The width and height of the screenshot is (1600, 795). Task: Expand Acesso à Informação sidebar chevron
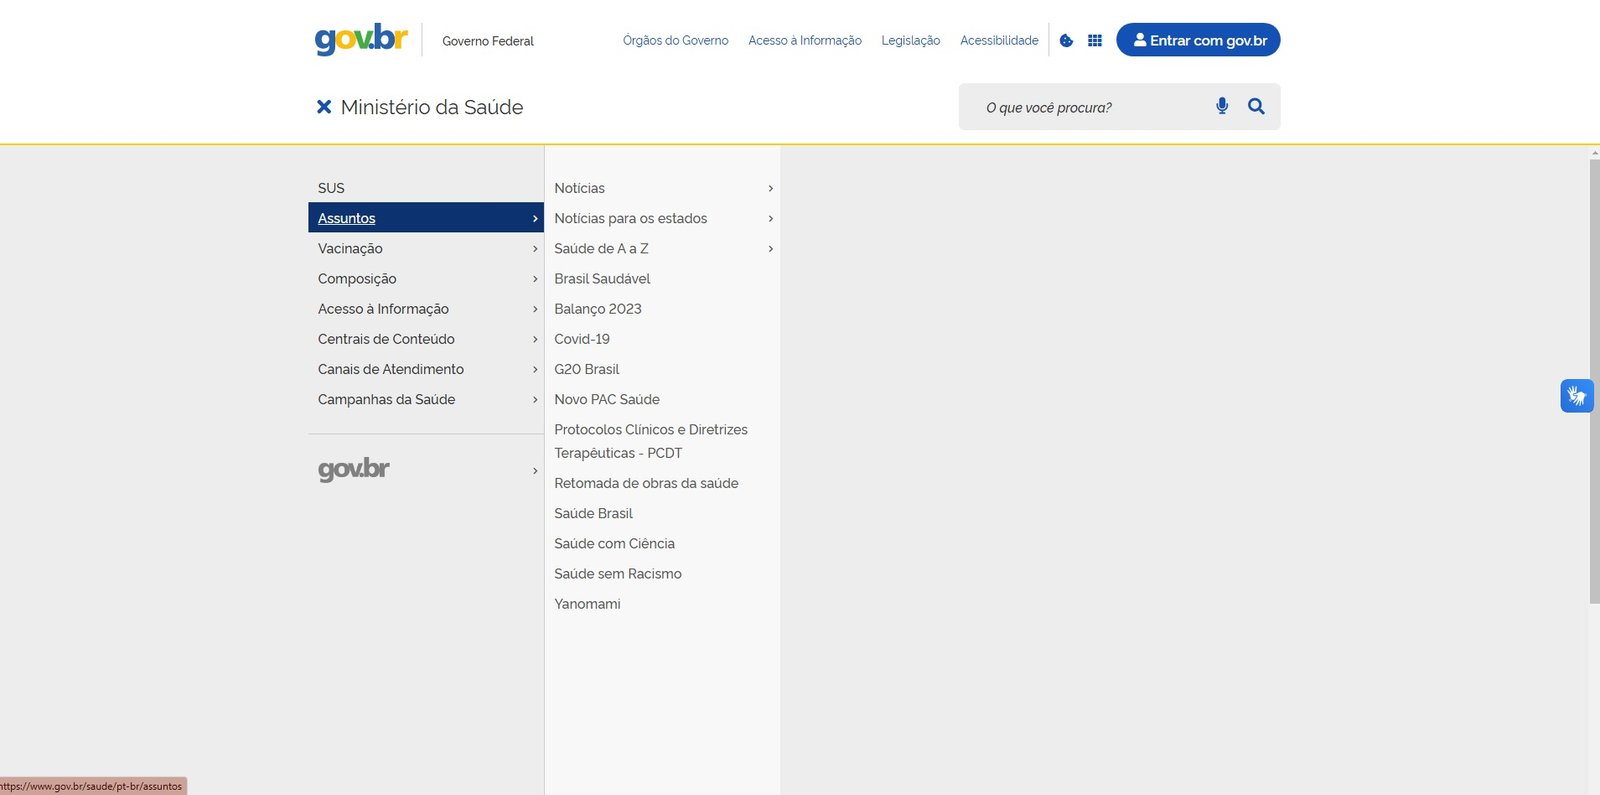[x=535, y=309]
